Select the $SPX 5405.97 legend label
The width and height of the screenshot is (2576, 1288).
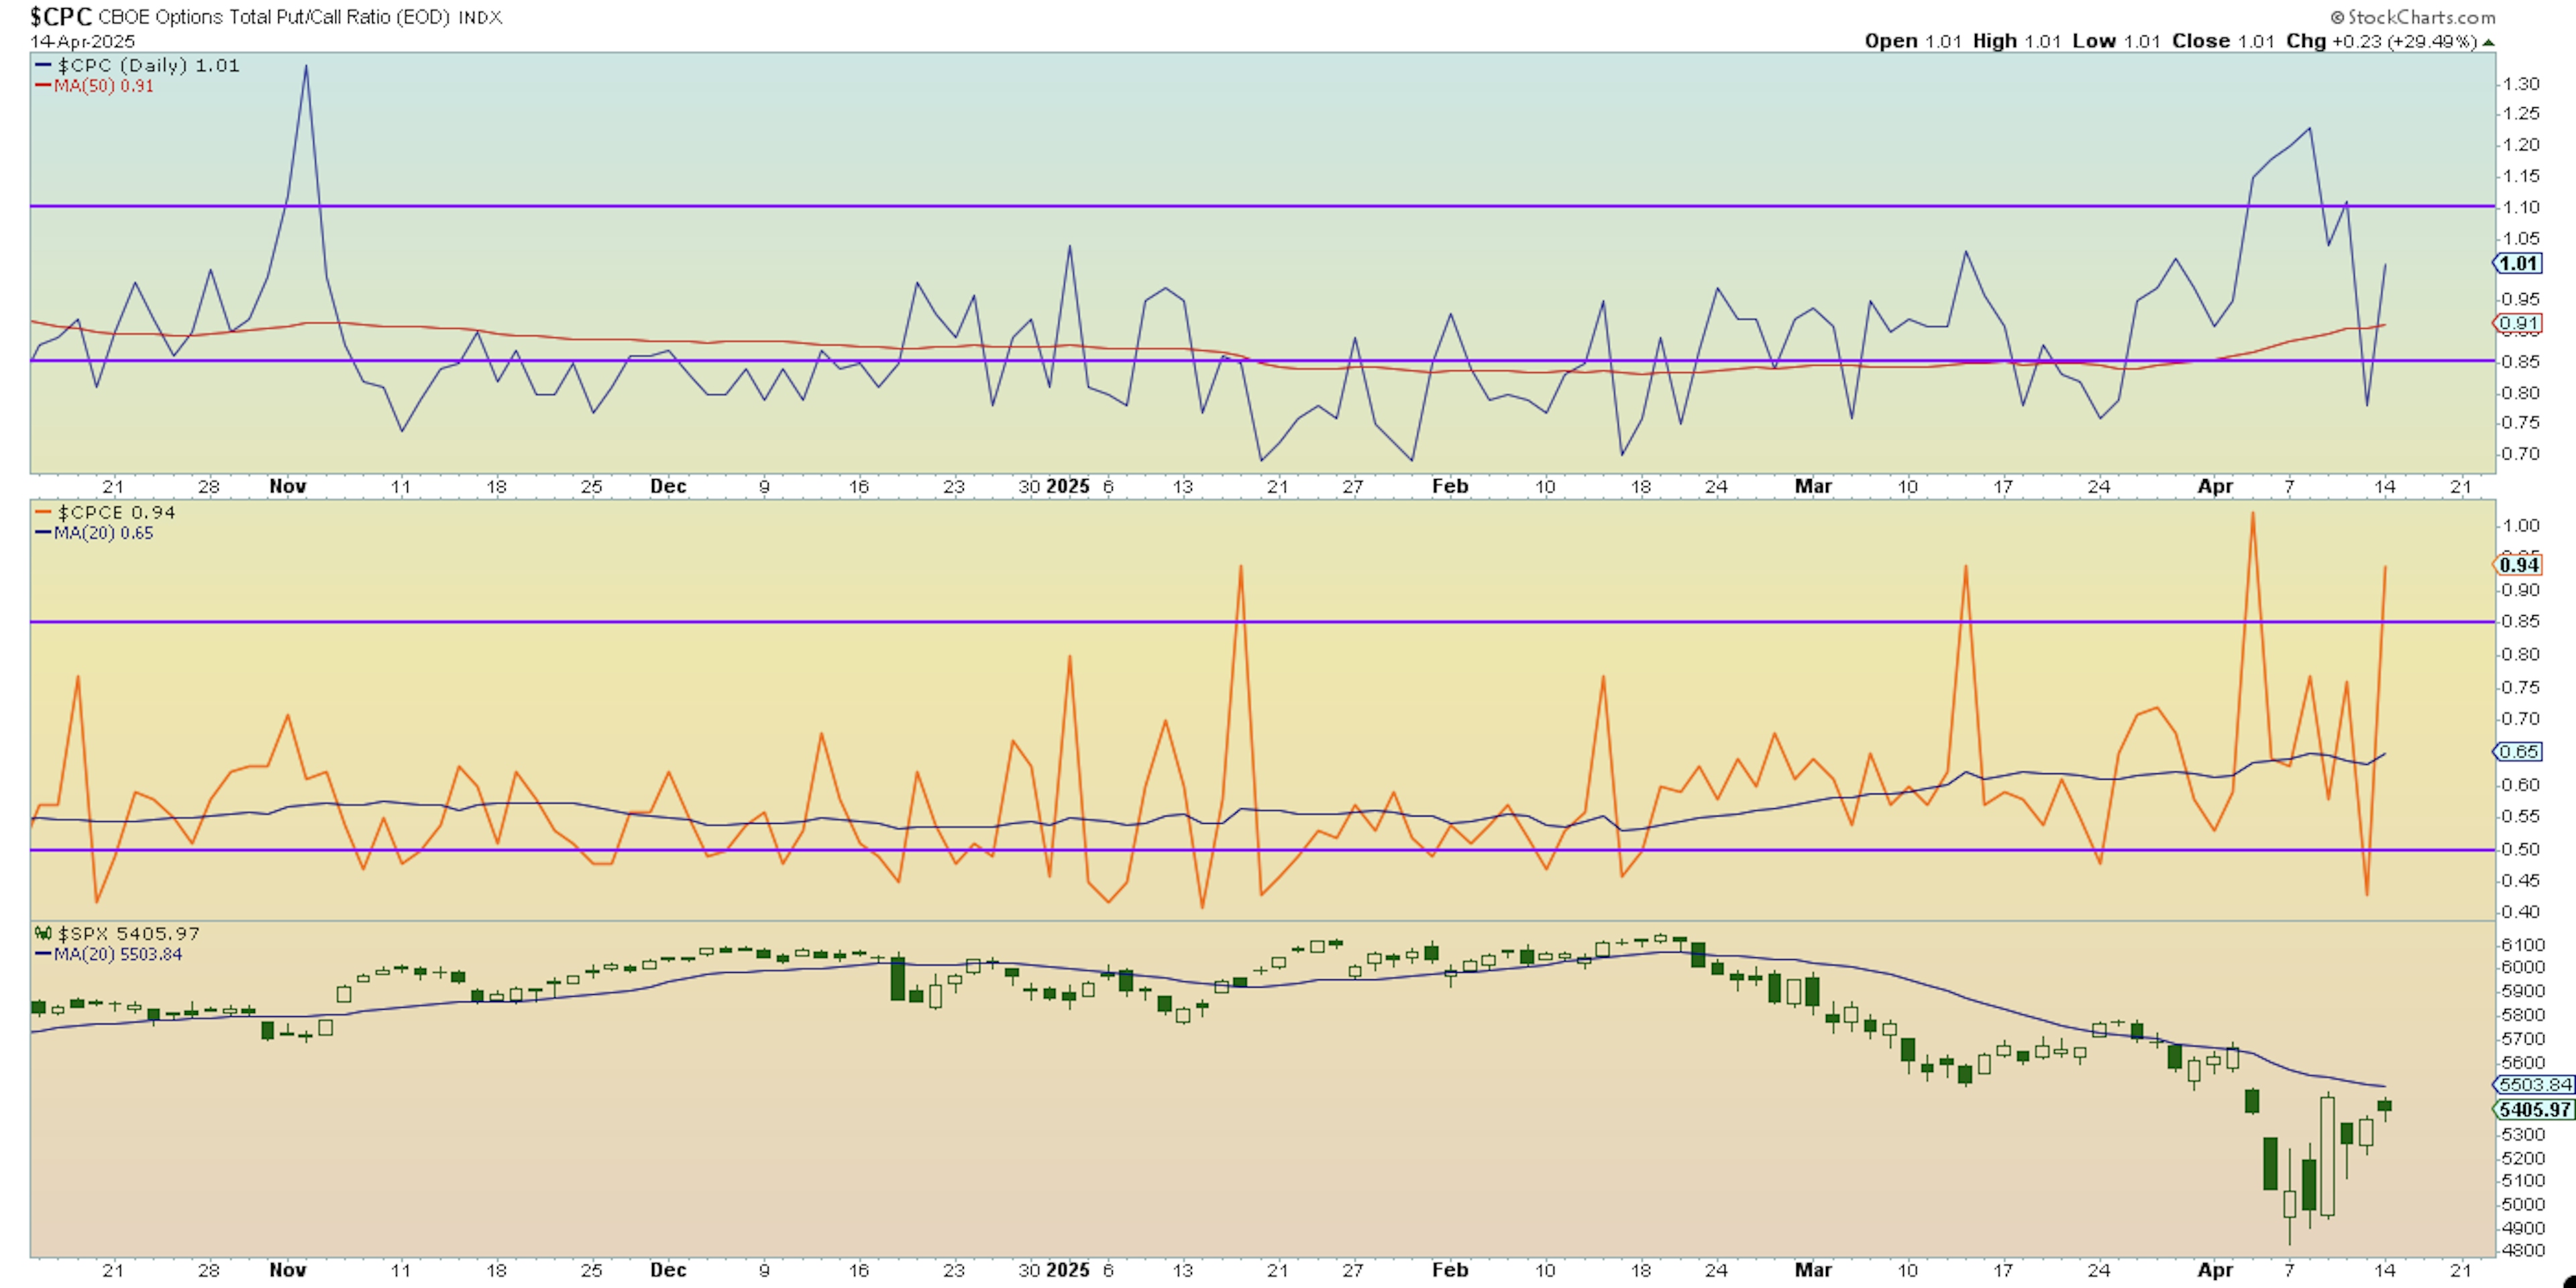127,933
